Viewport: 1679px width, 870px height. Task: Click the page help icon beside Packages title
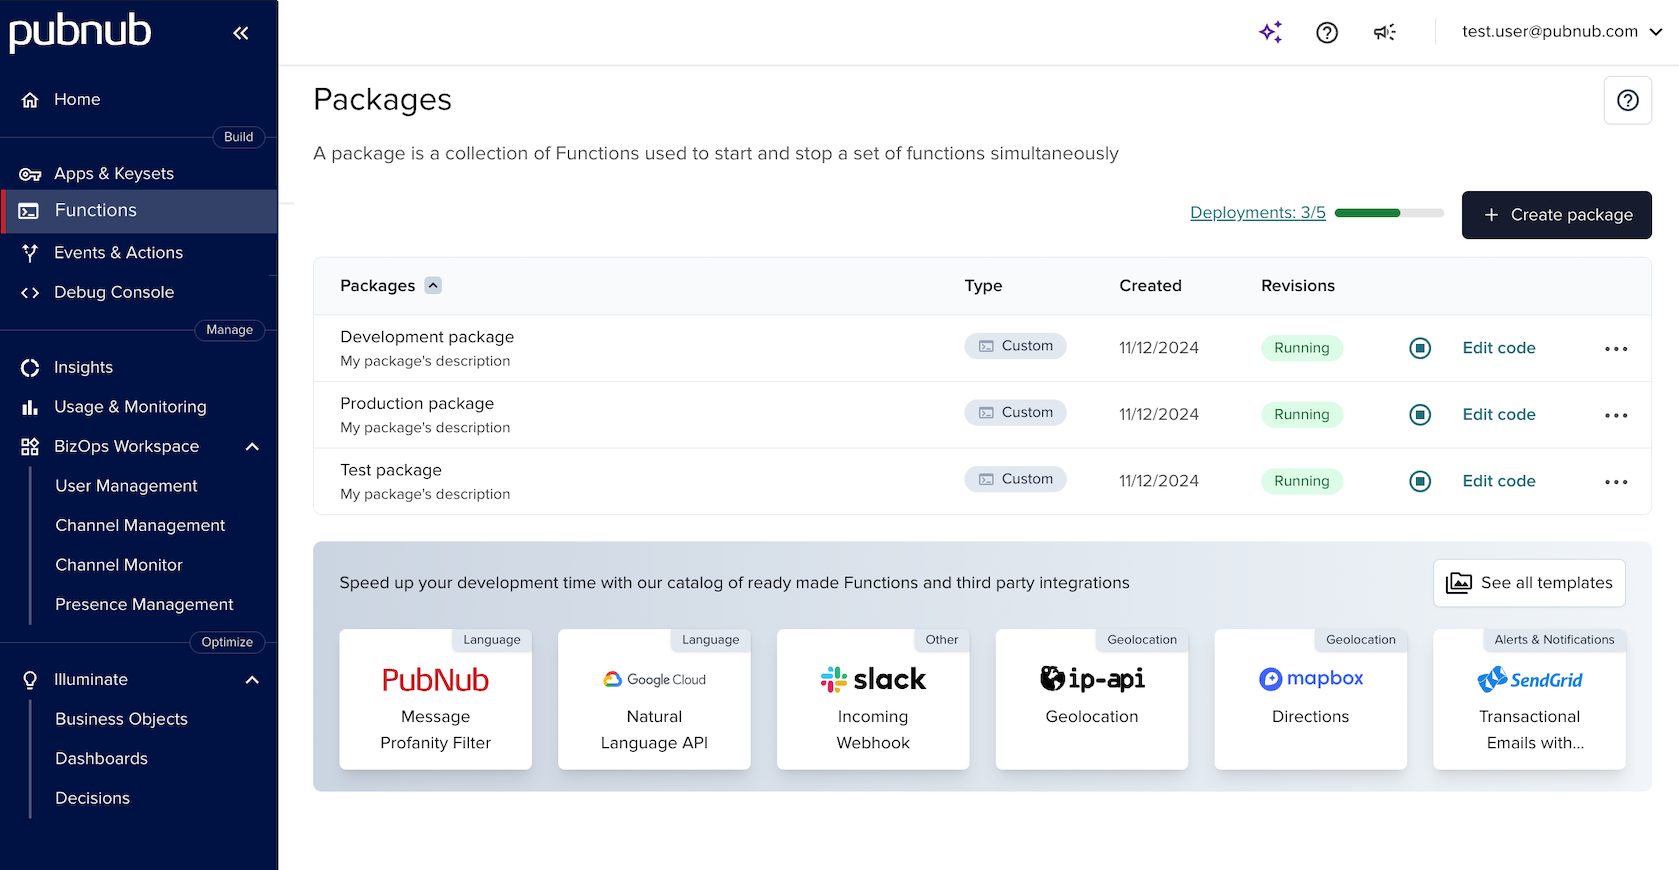[x=1628, y=100]
